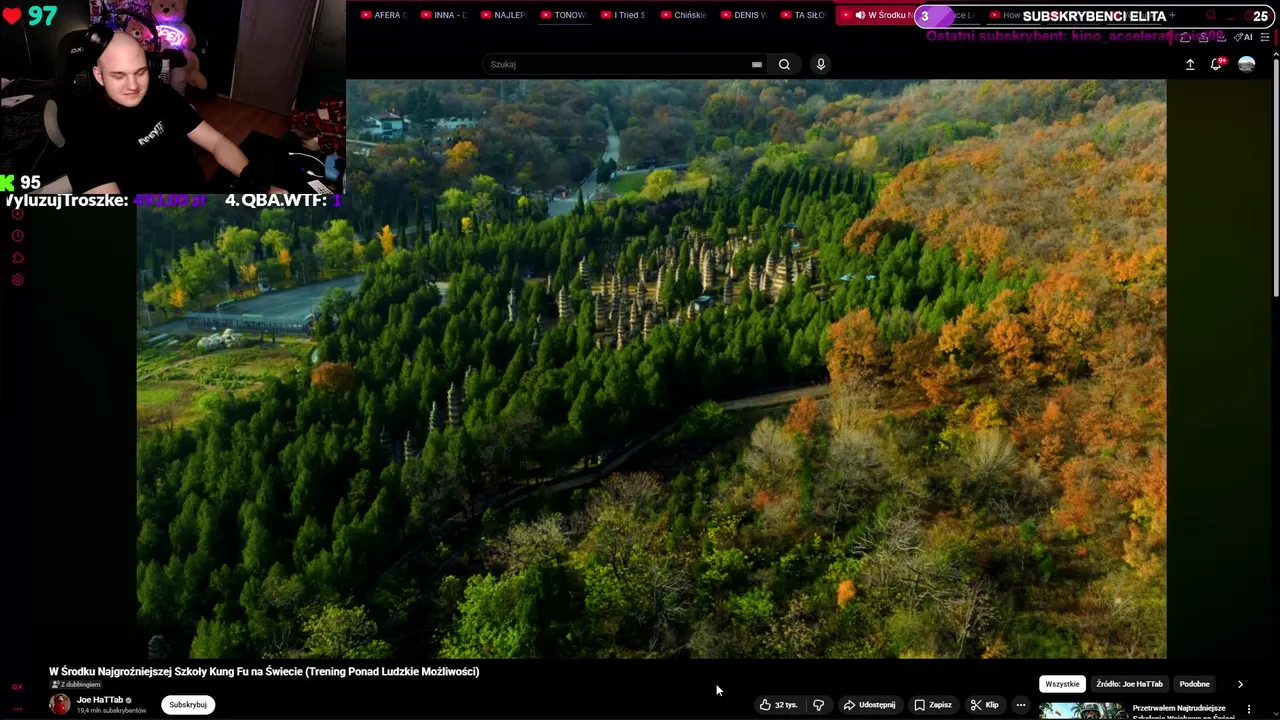Share the video via Udostępnij
Screen dimensions: 1280x720
tap(869, 705)
